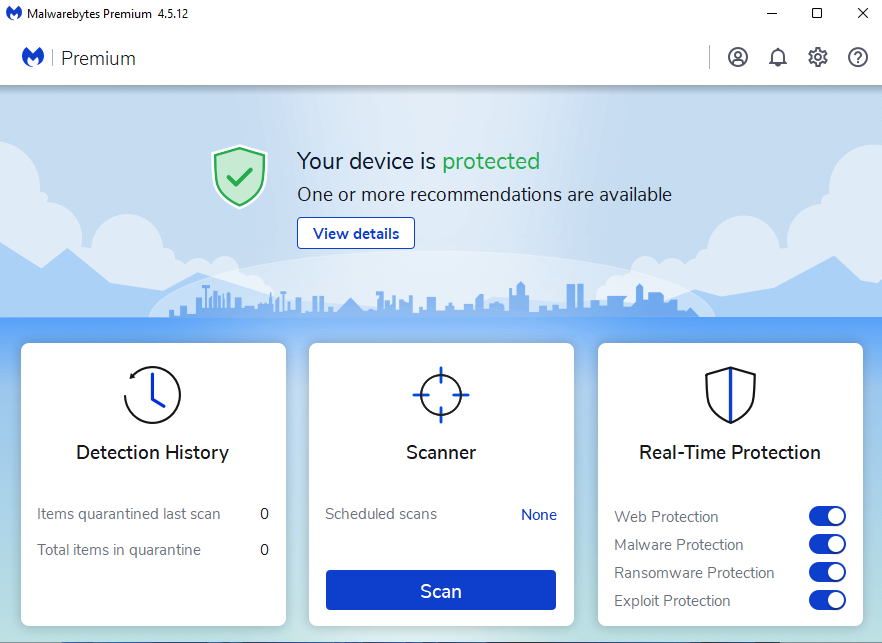
Task: Disable Exploit Protection
Action: [827, 600]
